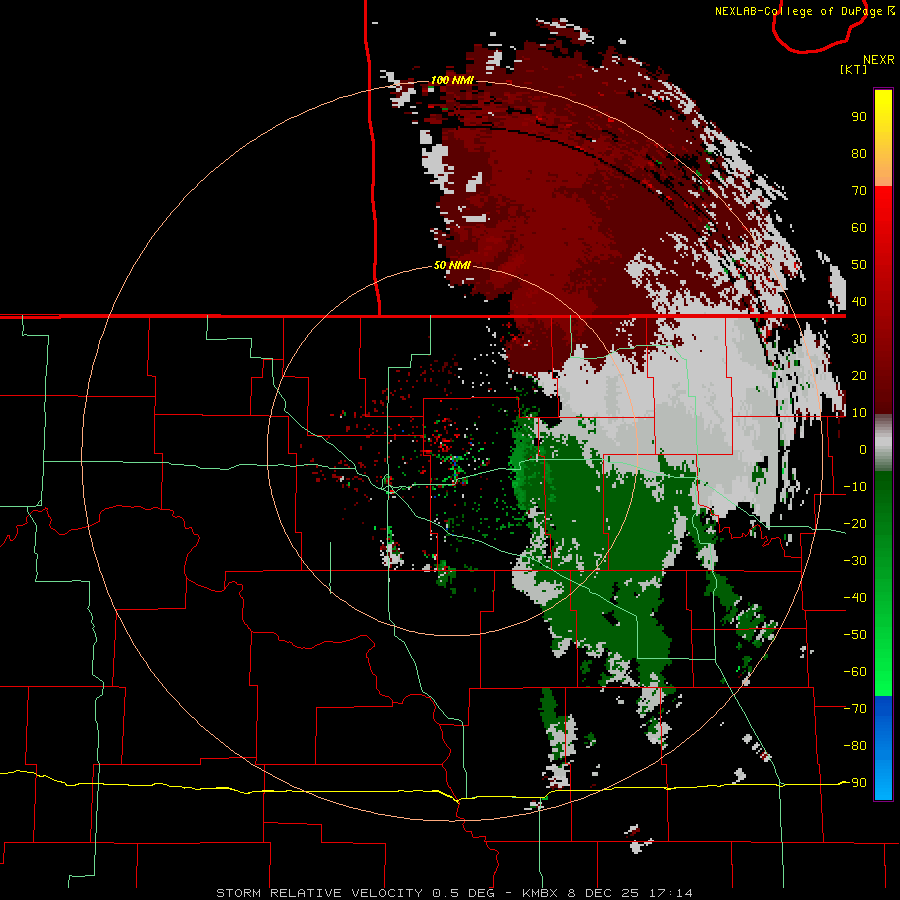900x900 pixels.
Task: Click the -80 value on velocity scale
Action: pos(855,746)
